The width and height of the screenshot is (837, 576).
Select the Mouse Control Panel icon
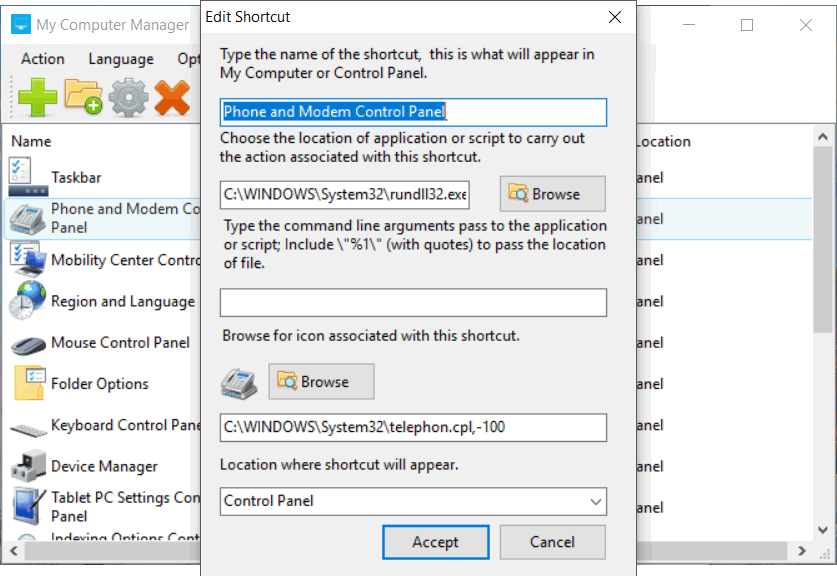[28, 343]
